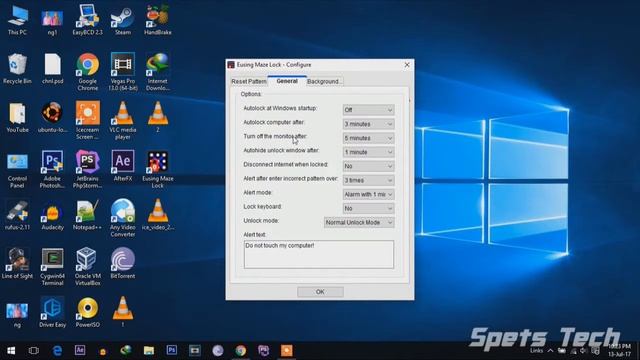Click the taskbar clock and date
Screen dimensions: 640x360
coord(619,350)
